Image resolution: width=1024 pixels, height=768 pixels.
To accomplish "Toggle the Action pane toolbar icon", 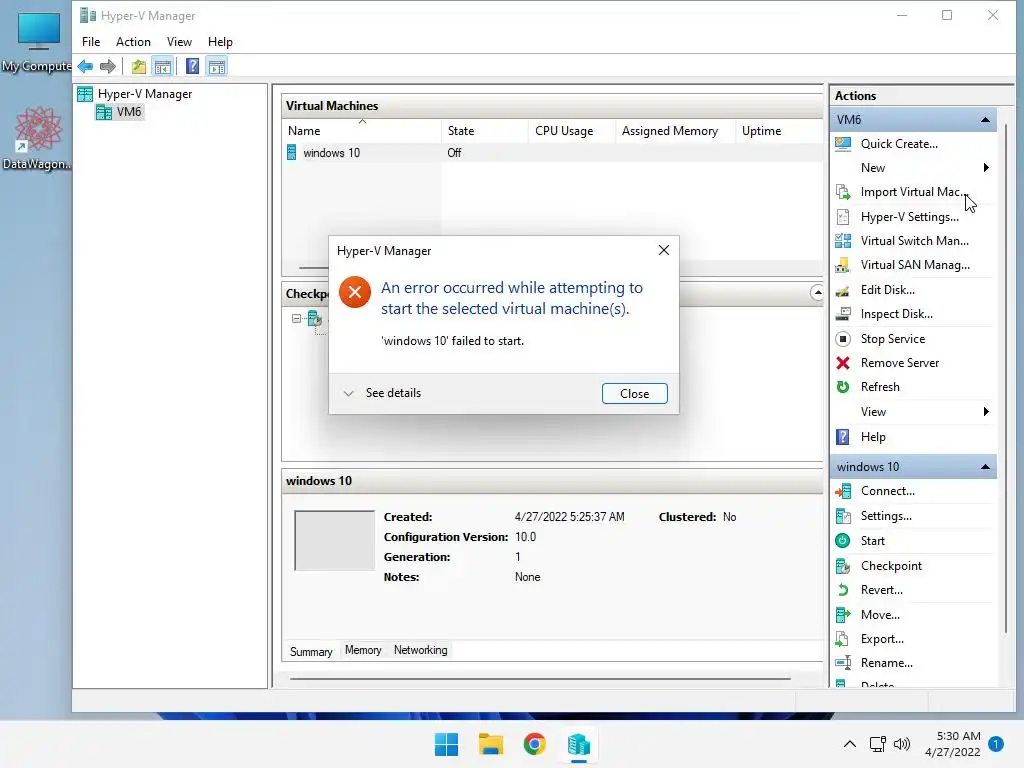I will point(217,66).
